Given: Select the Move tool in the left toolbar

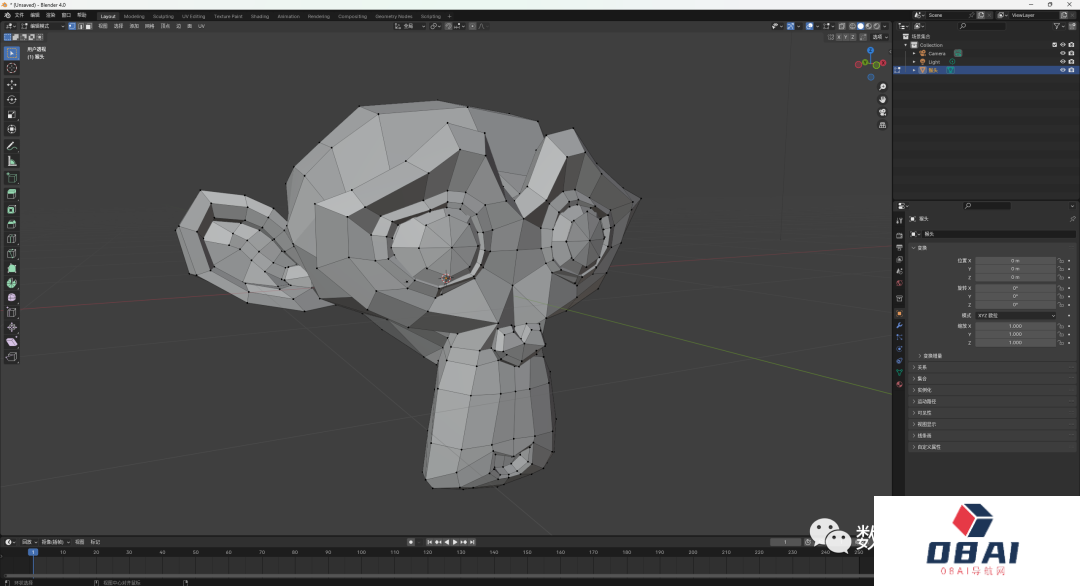Looking at the screenshot, I should coord(12,84).
